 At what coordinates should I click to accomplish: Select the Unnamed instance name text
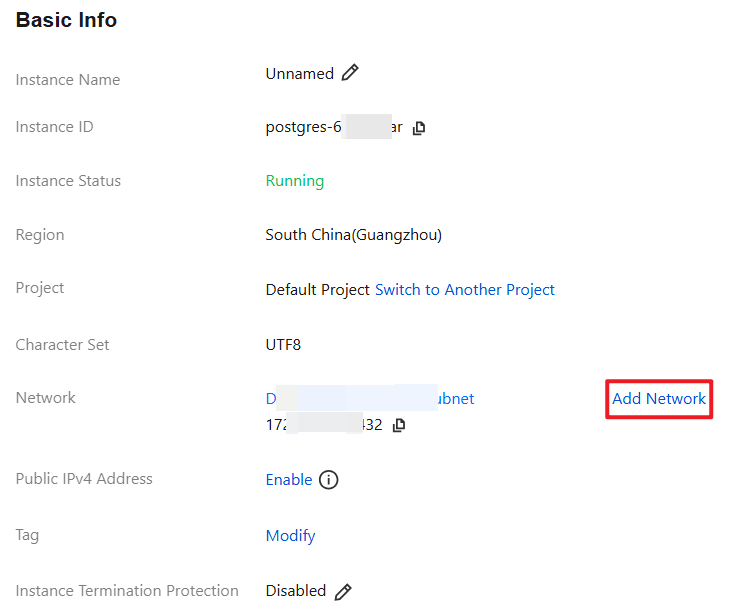point(299,73)
